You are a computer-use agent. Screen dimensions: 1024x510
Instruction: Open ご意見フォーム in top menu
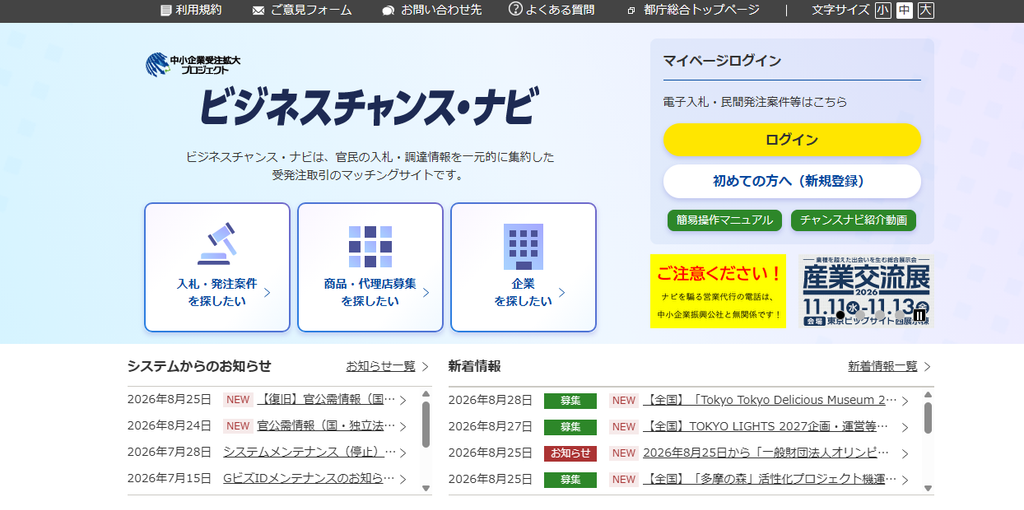tap(311, 10)
